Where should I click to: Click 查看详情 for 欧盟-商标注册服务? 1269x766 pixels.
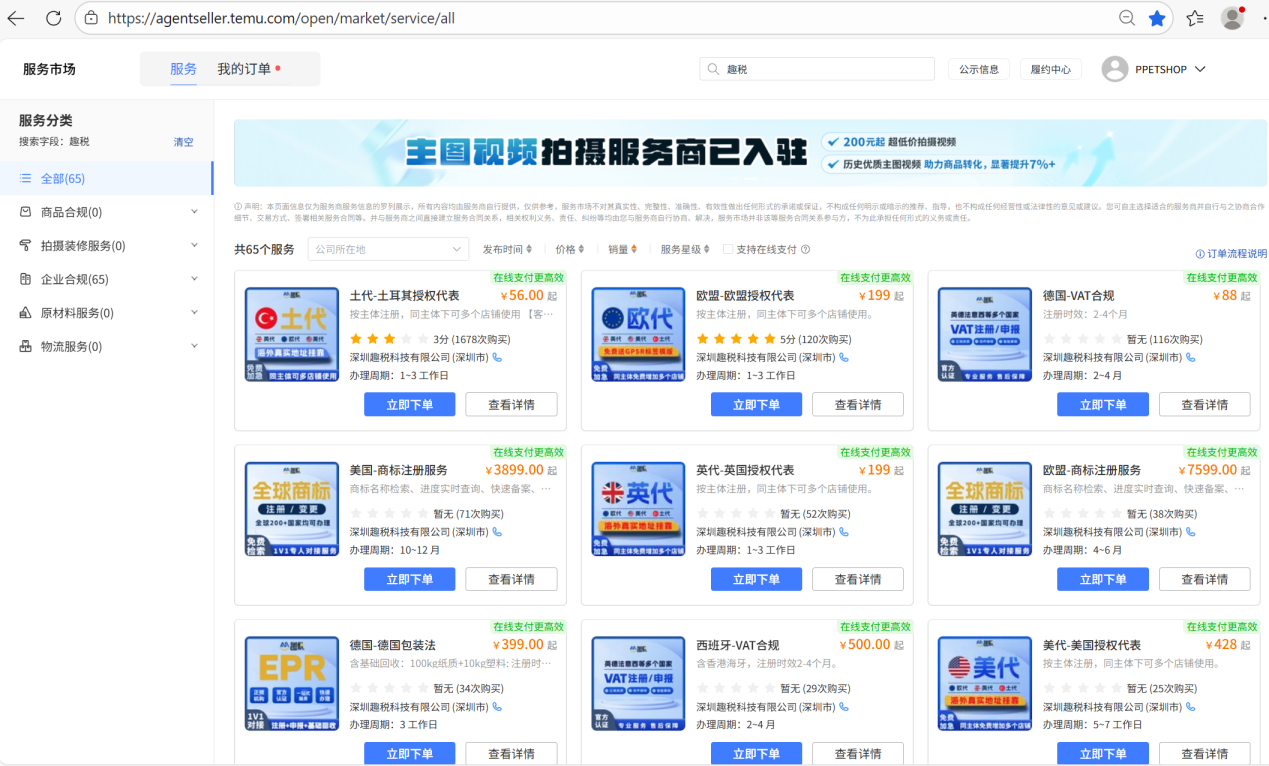coord(1204,579)
